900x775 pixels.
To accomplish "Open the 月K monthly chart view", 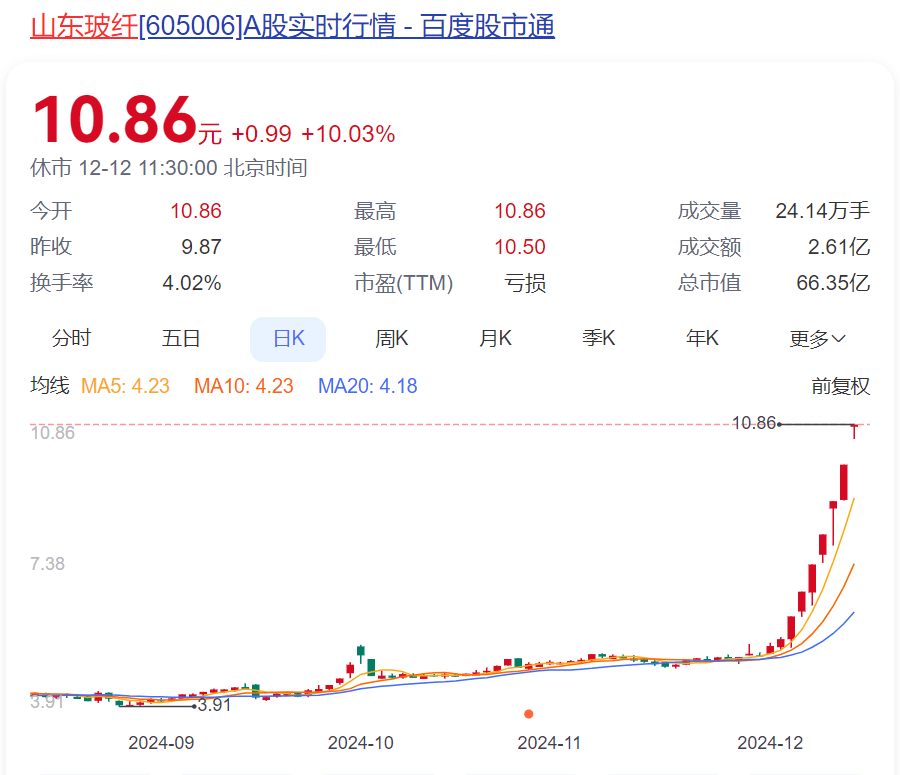I will (494, 338).
